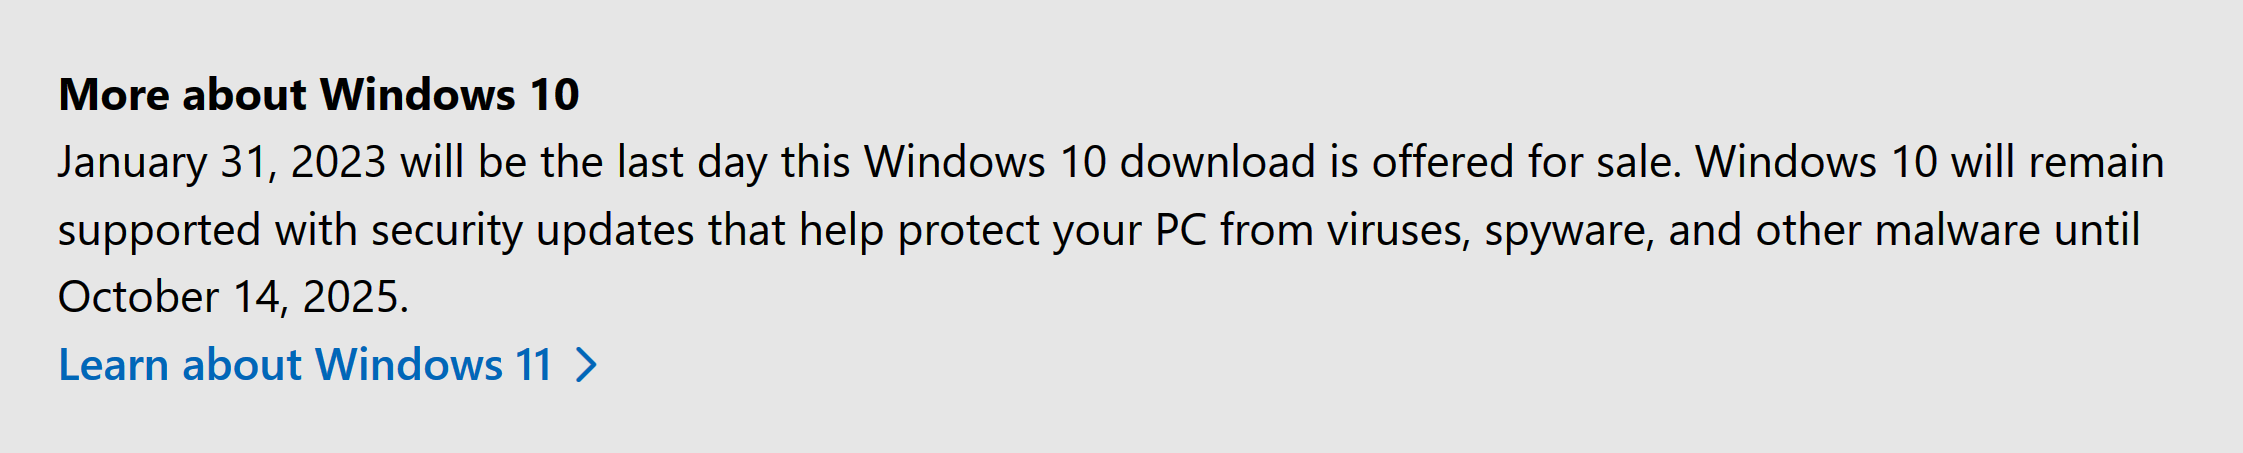Open the Learn about Windows 11 link
The image size is (2243, 453).
(x=305, y=365)
